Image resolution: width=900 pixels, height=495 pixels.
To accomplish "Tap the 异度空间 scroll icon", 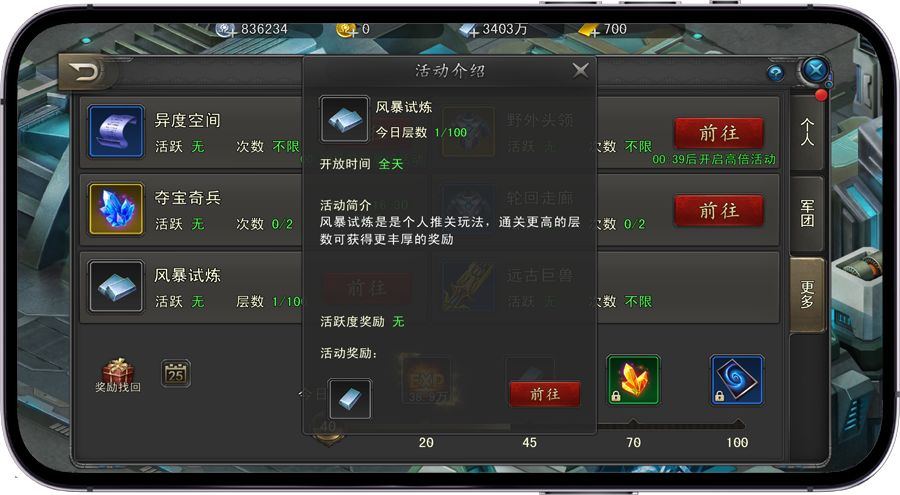I will [x=117, y=131].
